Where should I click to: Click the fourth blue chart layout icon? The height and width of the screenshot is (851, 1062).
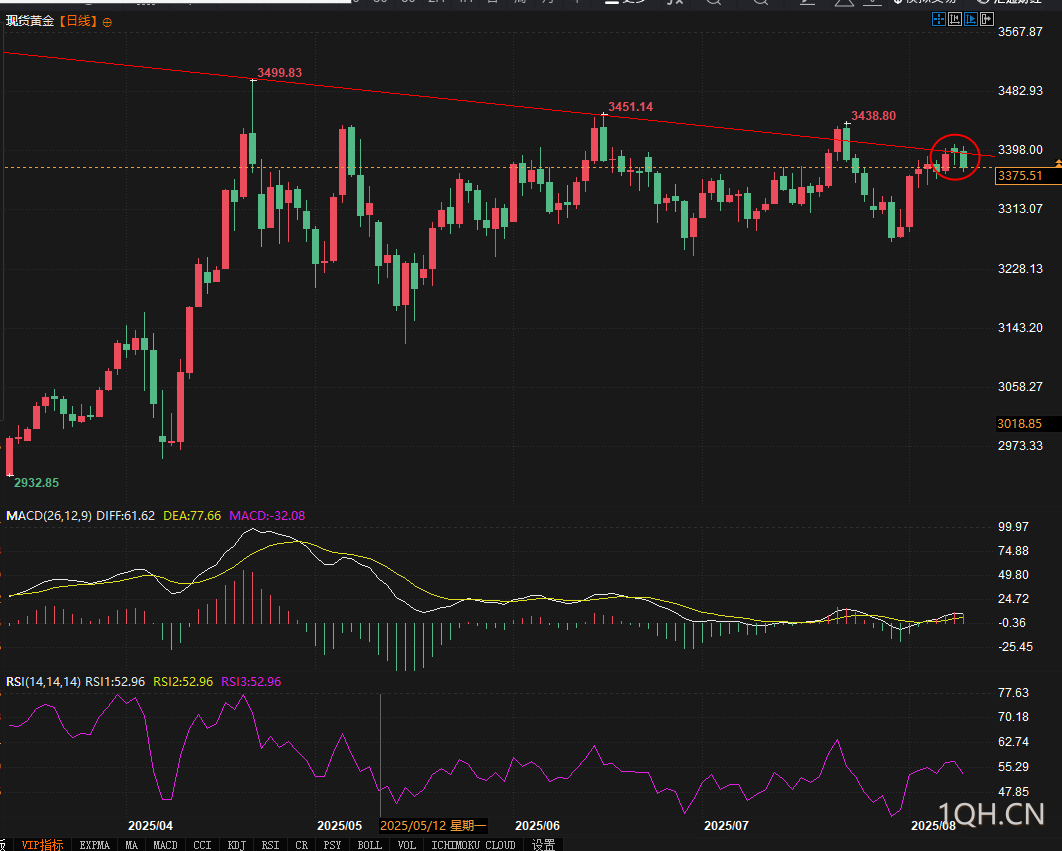tap(986, 19)
